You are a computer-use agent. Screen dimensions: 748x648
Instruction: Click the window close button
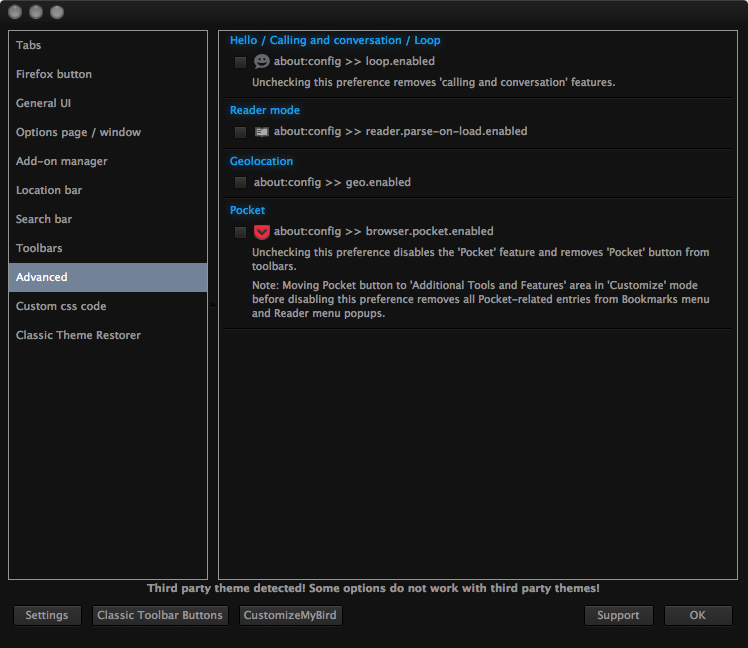15,12
